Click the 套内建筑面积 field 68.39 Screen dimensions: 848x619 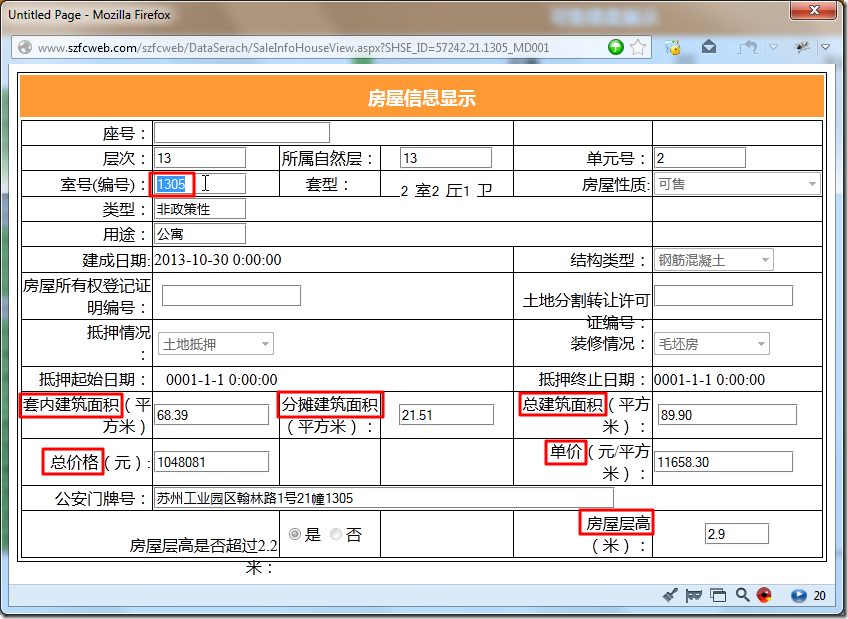click(211, 415)
